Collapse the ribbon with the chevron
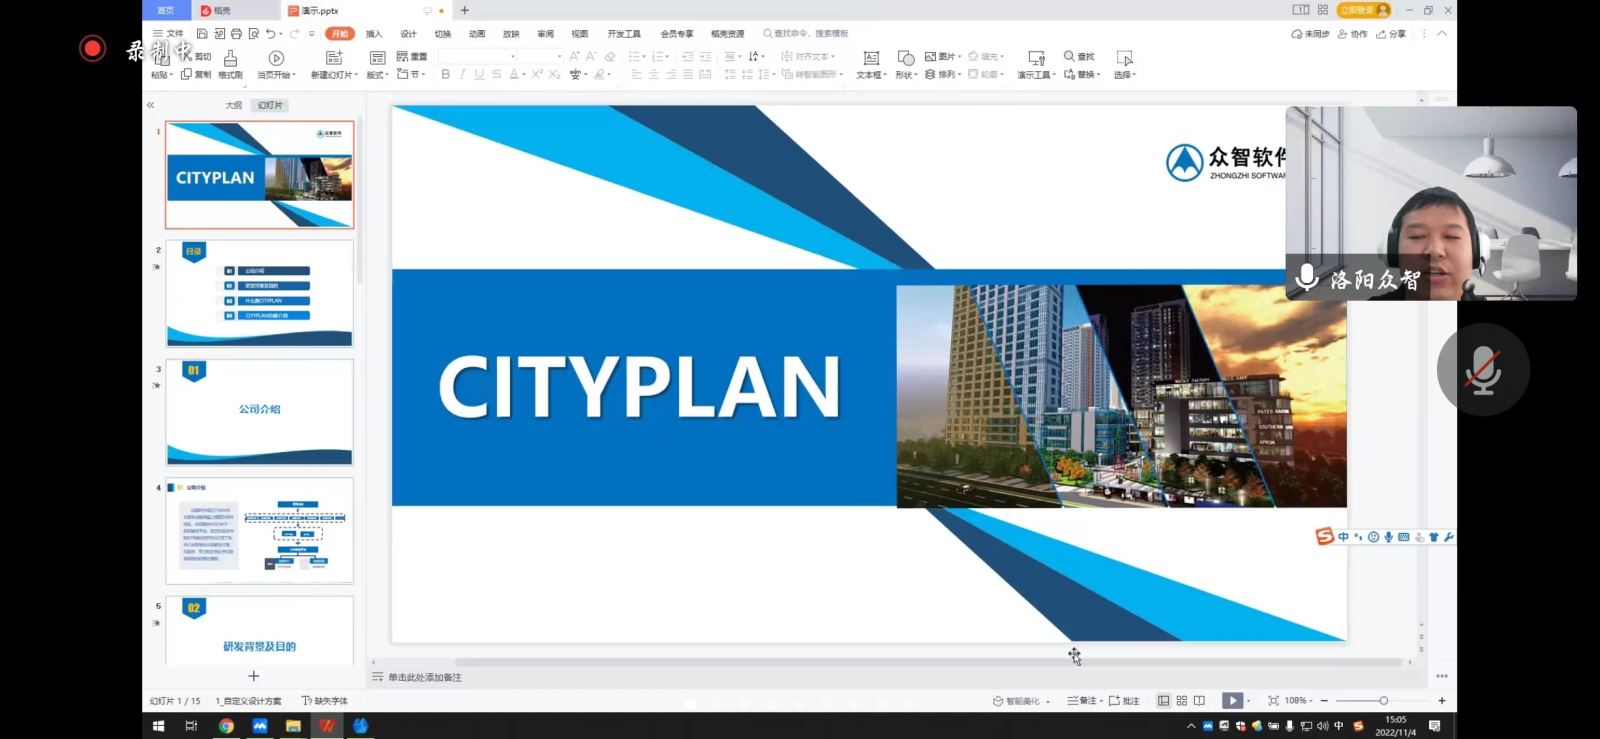Viewport: 1600px width, 739px height. coord(1442,34)
